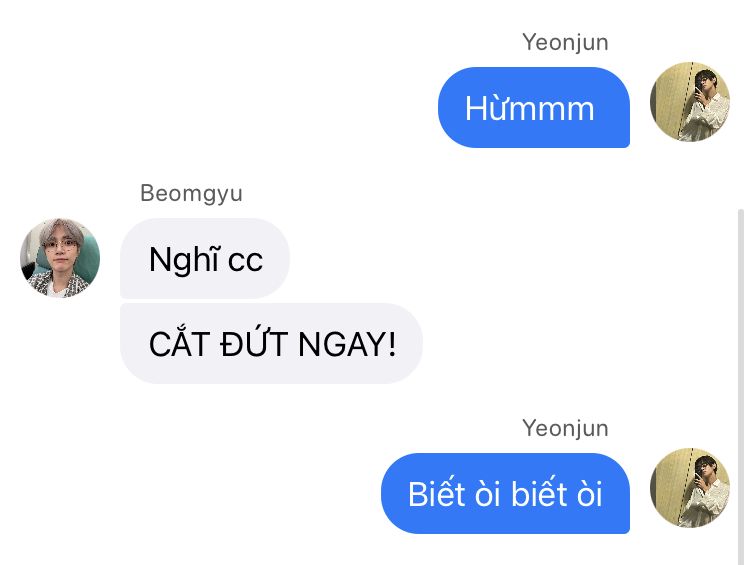
Task: Select the gray Nghĩ cc message bubble
Action: pyautogui.click(x=205, y=259)
